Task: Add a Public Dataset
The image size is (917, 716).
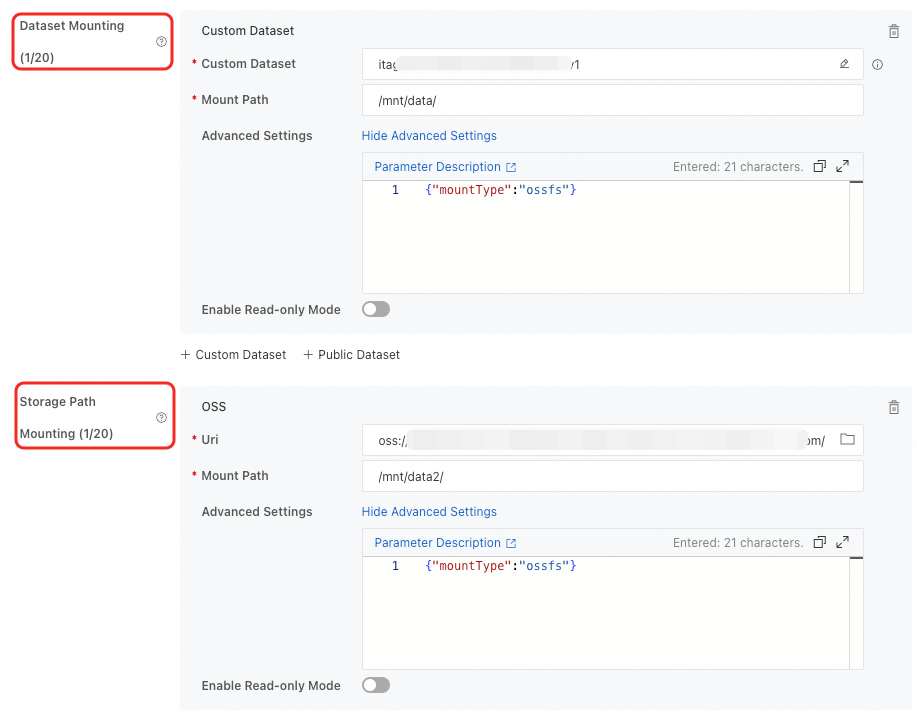Action: [x=351, y=355]
